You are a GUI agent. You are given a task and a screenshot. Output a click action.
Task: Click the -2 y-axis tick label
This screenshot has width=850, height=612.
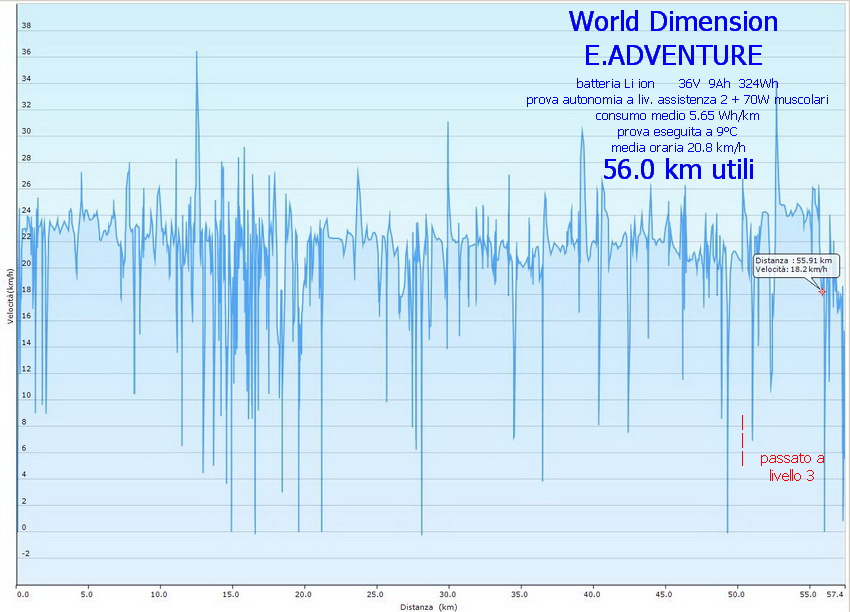pos(25,553)
